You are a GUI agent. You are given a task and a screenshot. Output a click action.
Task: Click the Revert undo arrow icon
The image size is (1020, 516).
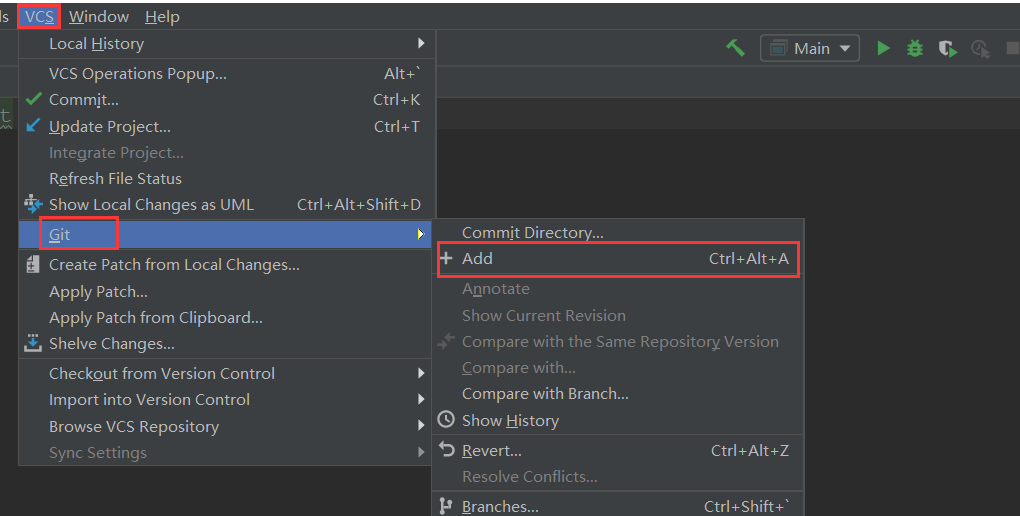(446, 448)
